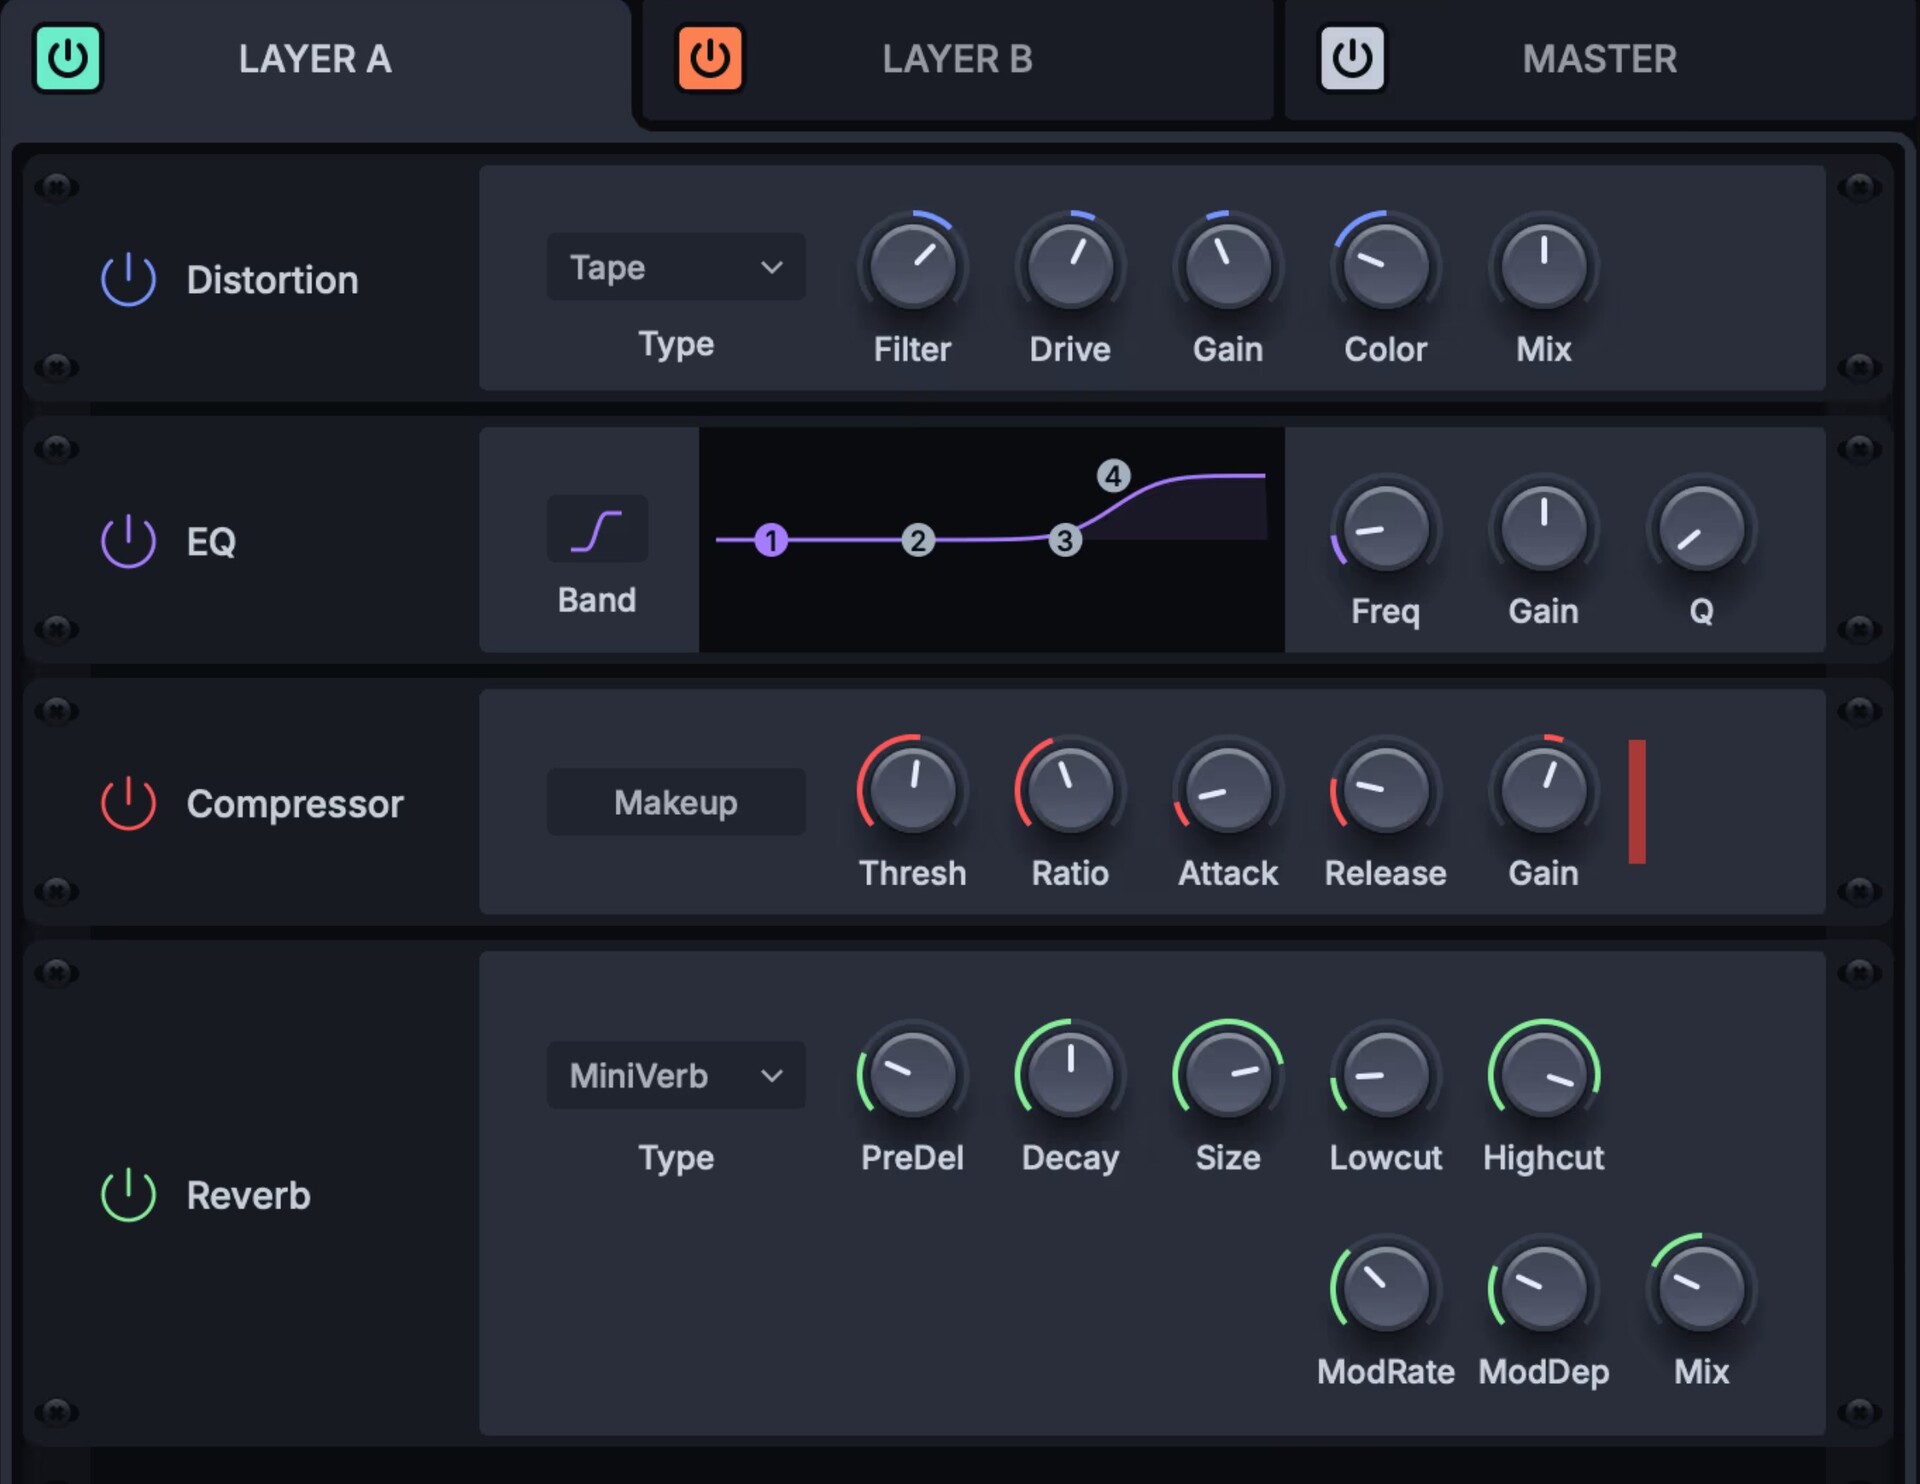Click the Reverb module title

(248, 1196)
